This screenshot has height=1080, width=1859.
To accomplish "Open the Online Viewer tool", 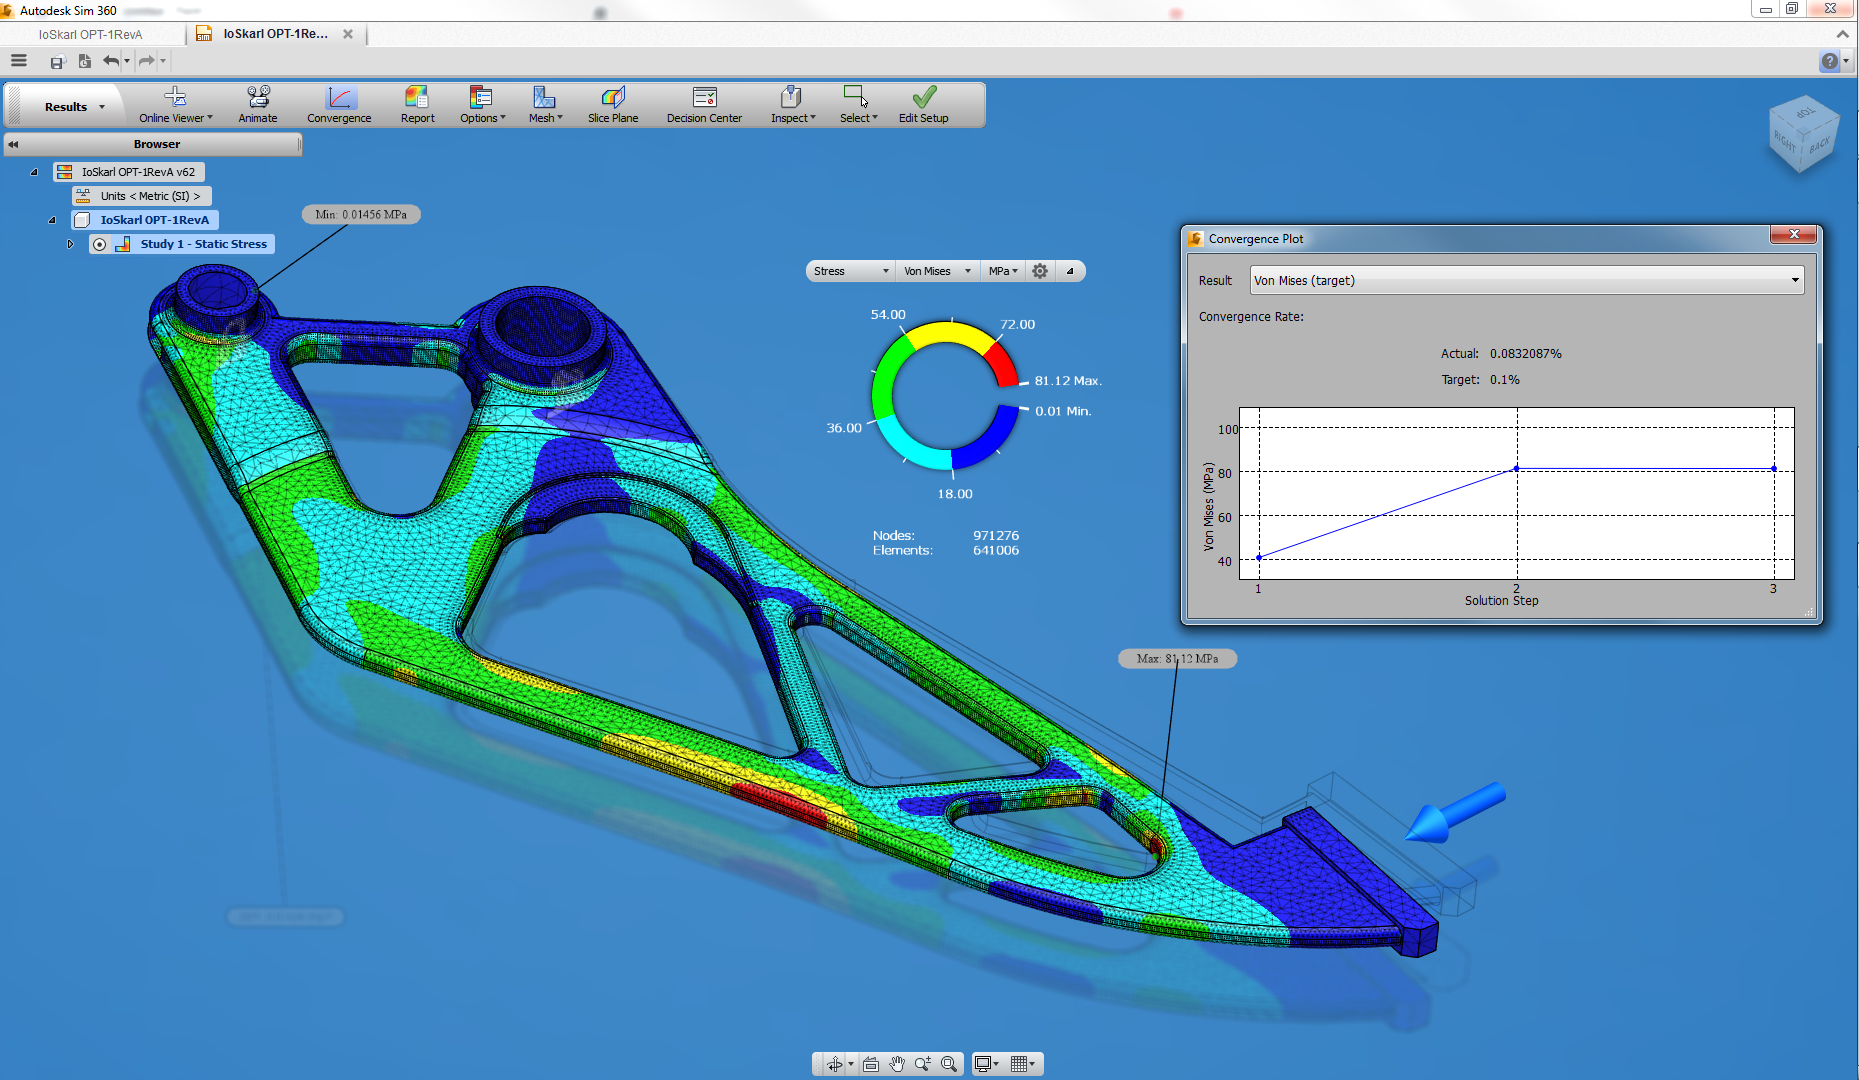I will click(x=175, y=104).
